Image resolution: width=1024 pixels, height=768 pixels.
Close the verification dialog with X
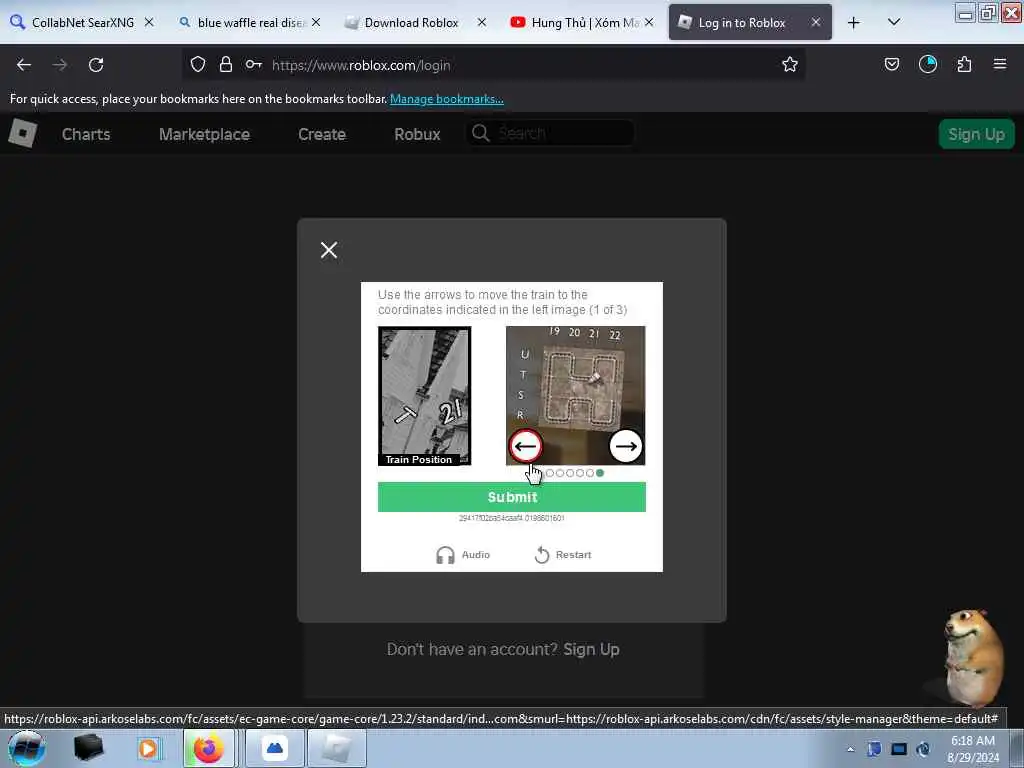329,250
